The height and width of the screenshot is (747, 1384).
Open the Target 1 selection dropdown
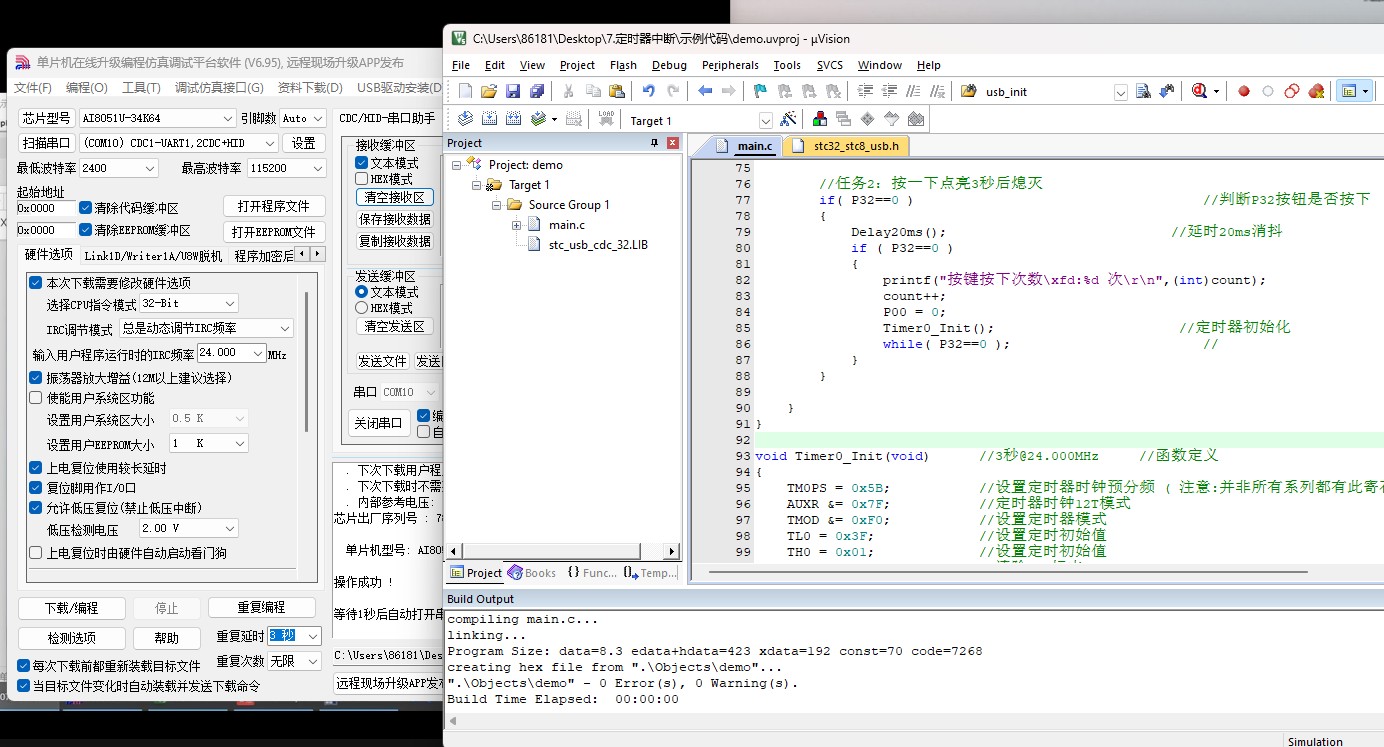pos(699,120)
